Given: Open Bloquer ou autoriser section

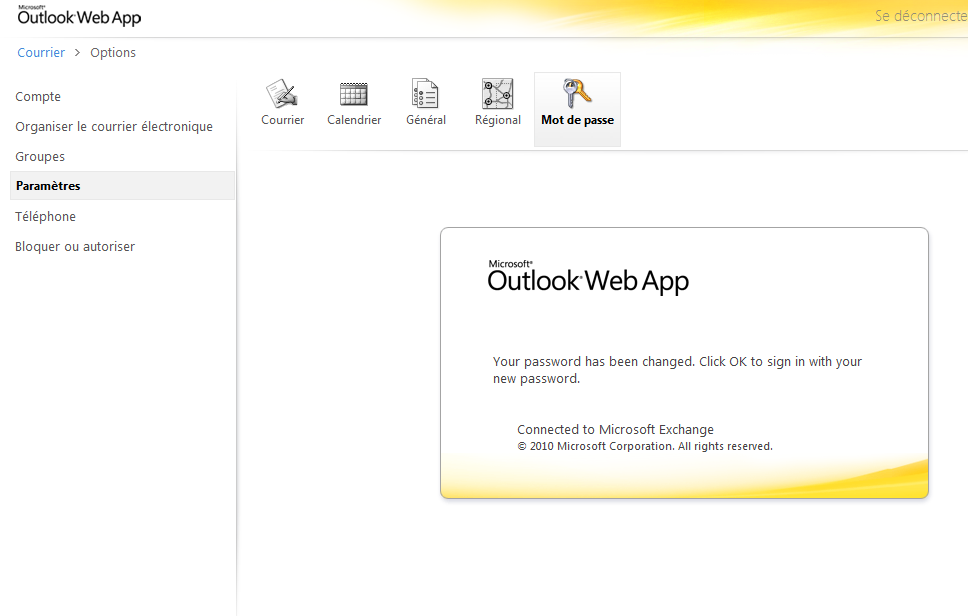Looking at the screenshot, I should click(75, 247).
